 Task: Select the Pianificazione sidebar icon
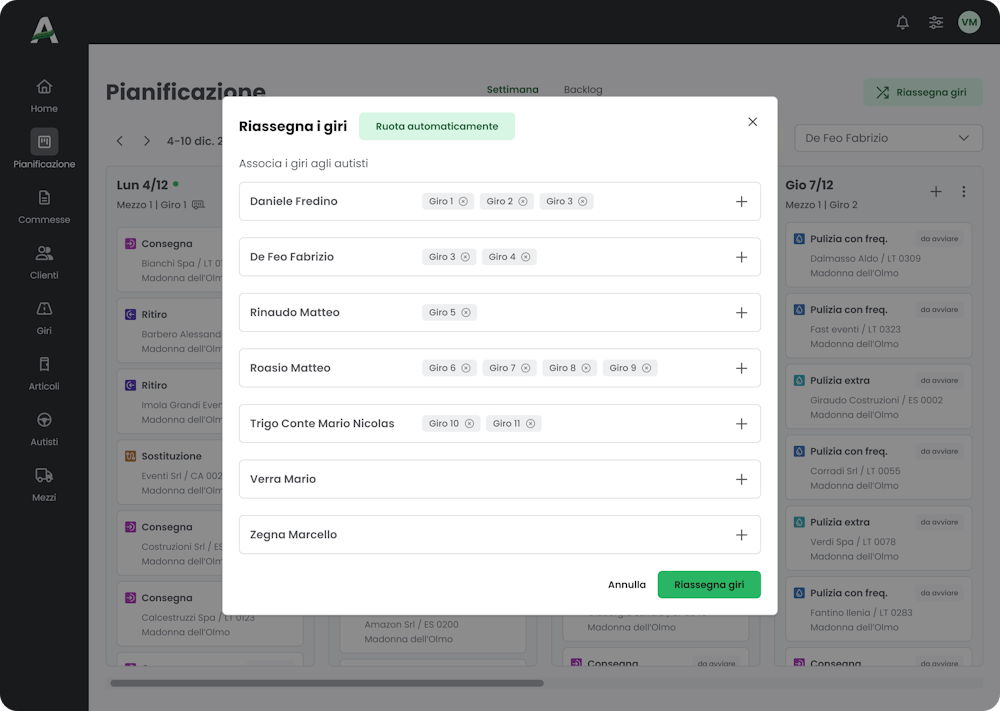coord(43,148)
